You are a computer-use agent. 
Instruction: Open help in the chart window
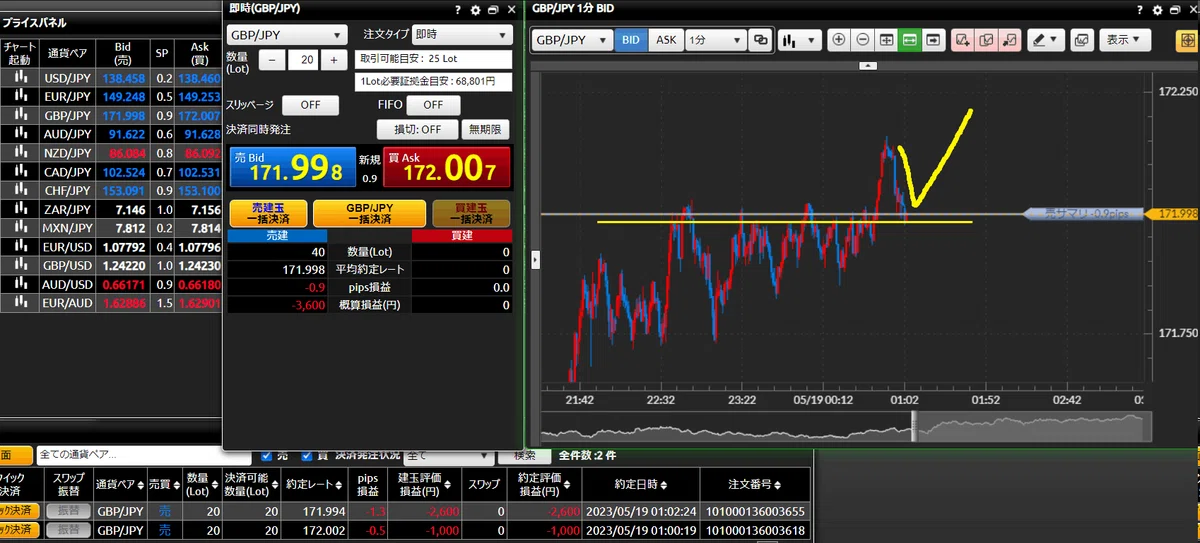pyautogui.click(x=1140, y=10)
